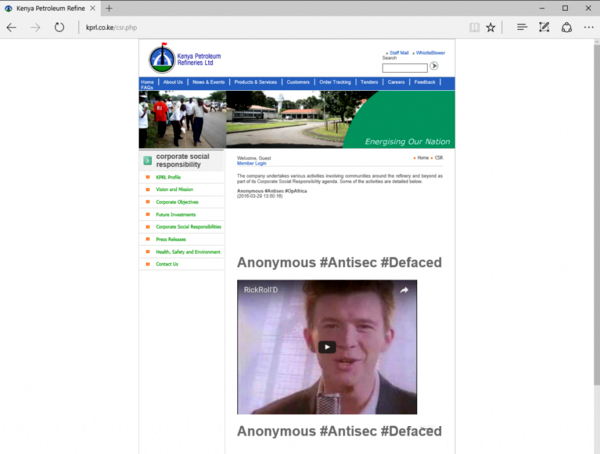Click CSR in the breadcrumb trail
The height and width of the screenshot is (454, 600).
[439, 158]
